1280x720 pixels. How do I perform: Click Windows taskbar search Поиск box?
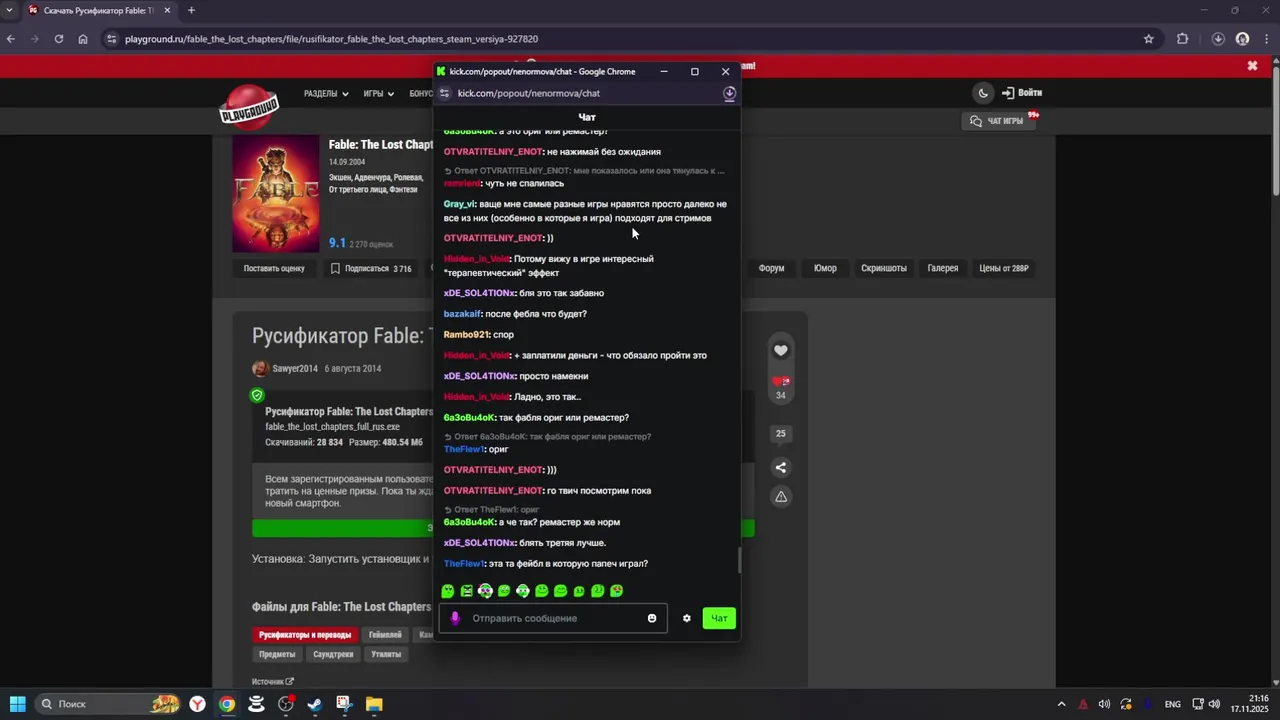pos(108,704)
